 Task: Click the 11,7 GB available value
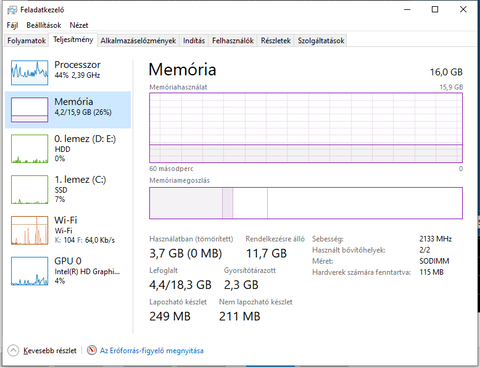tap(266, 254)
